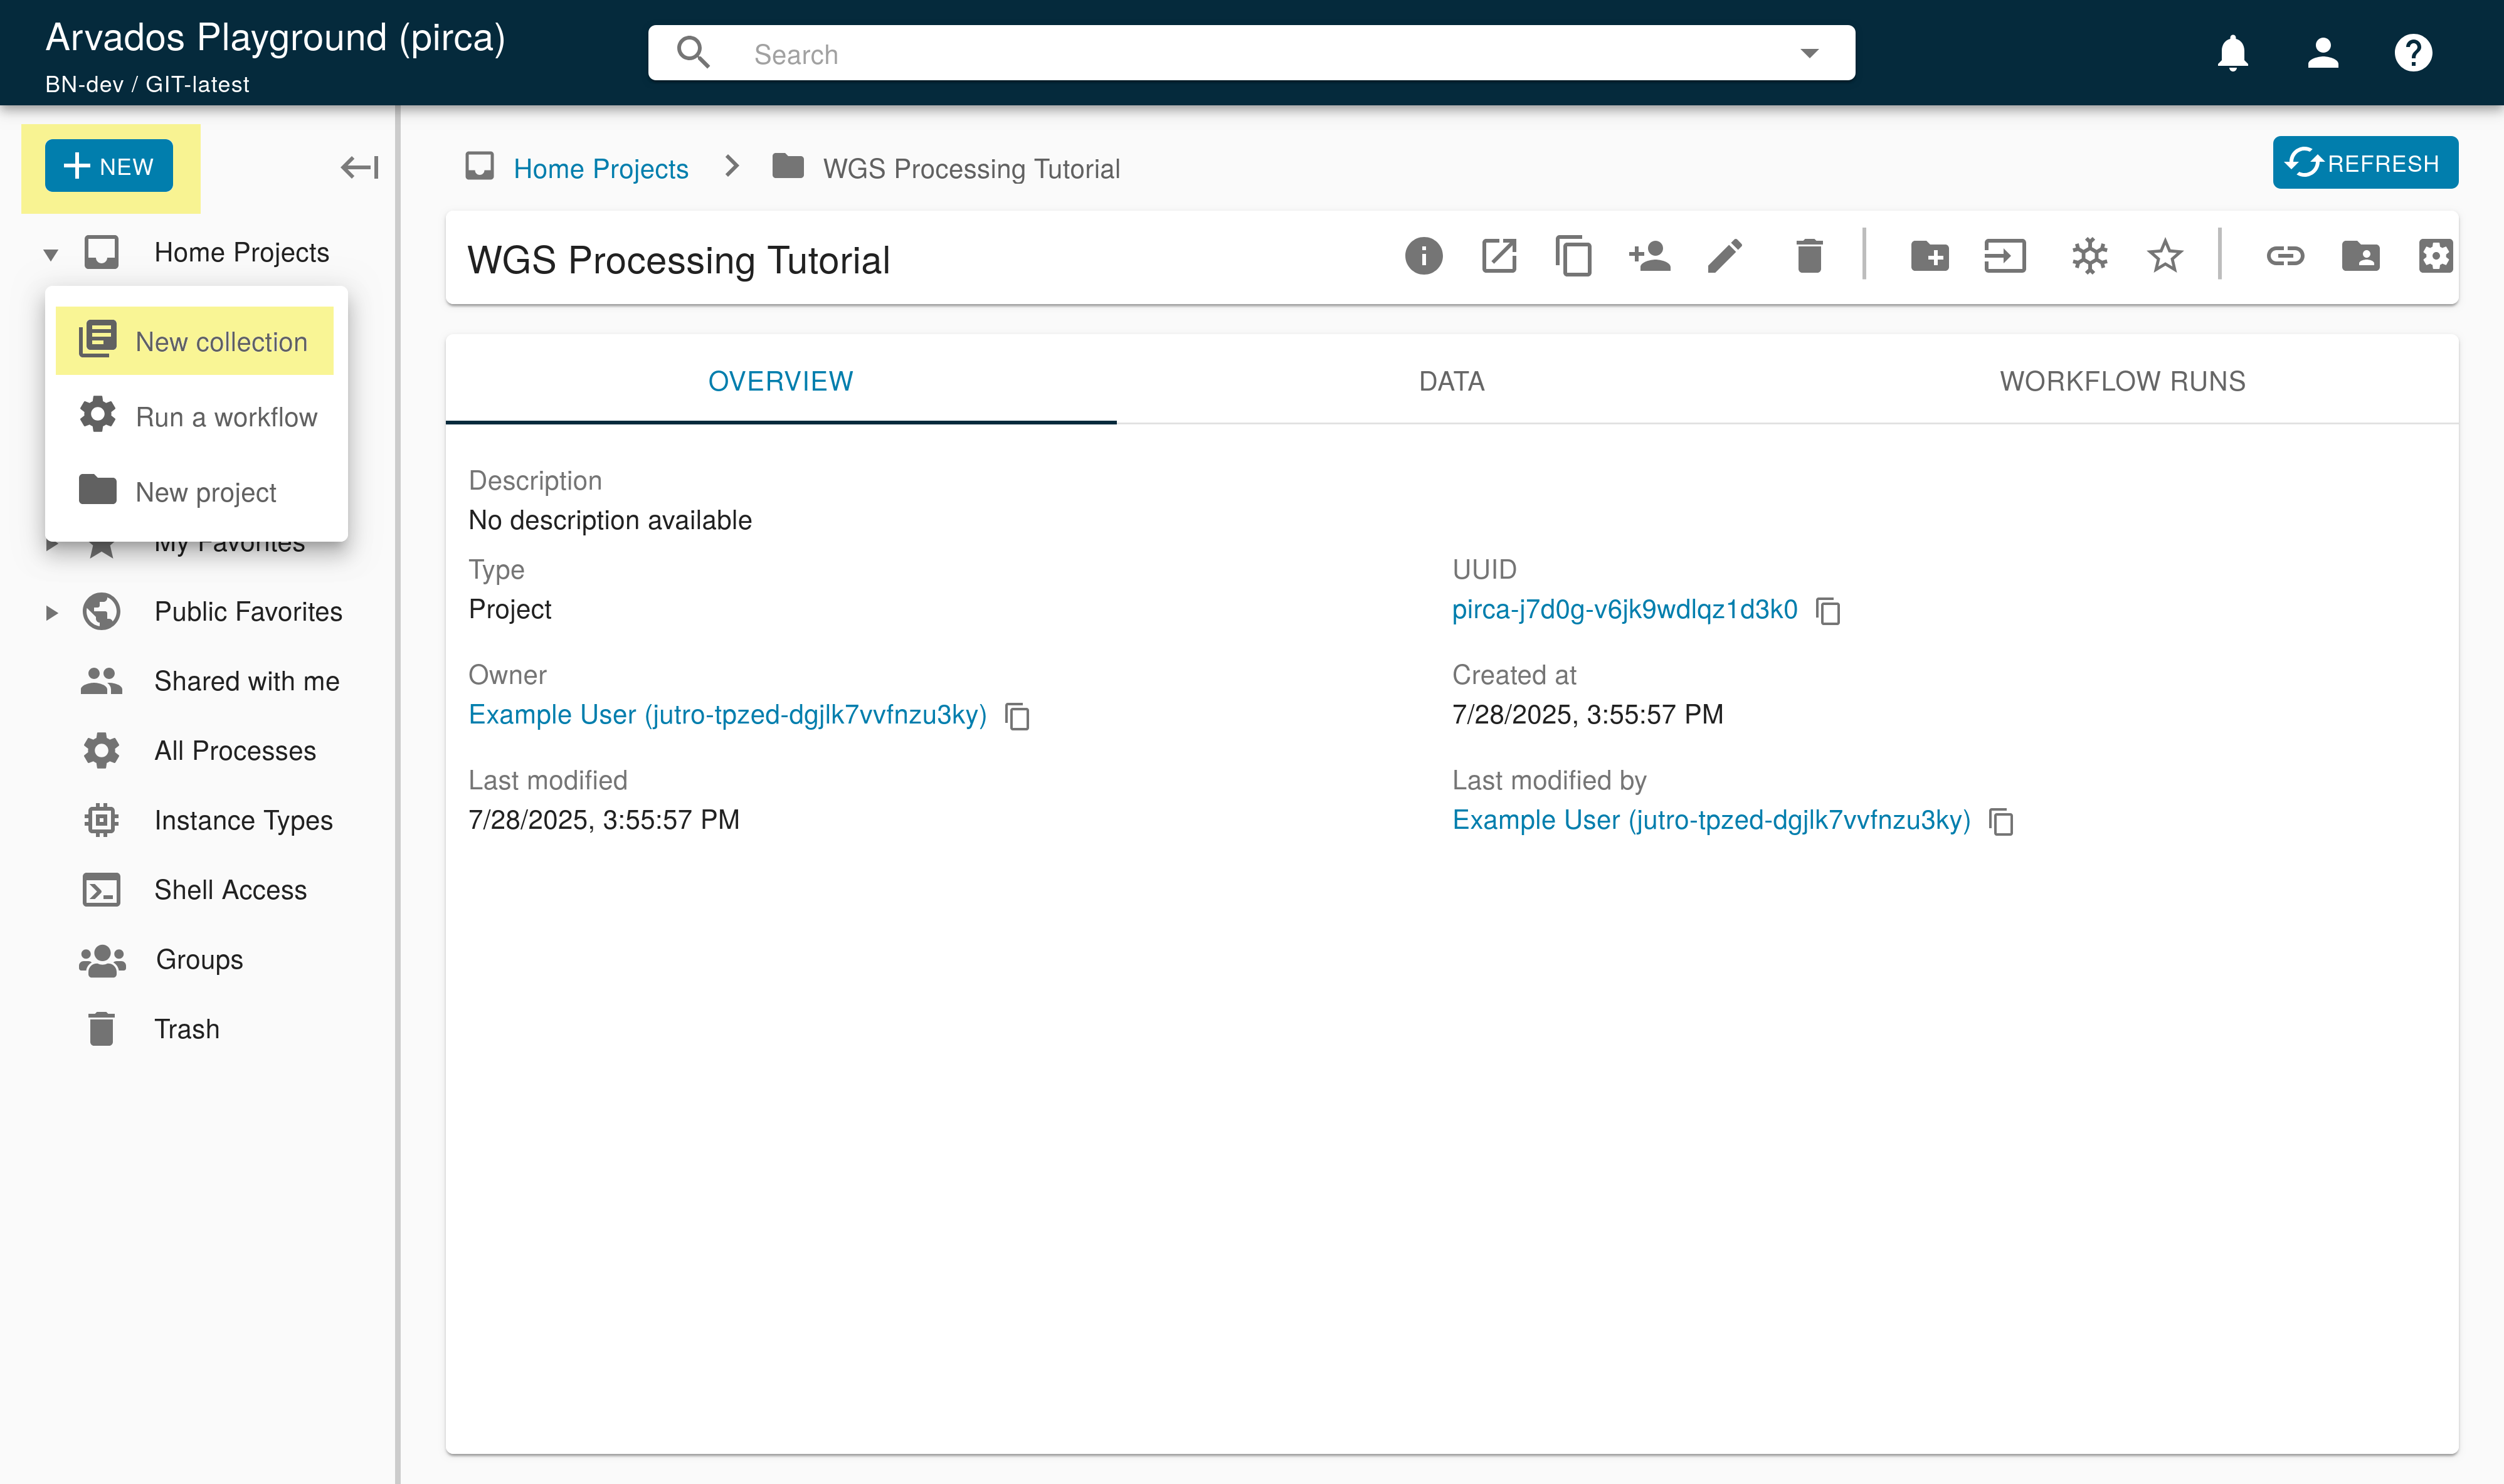Collapse the side panel with arrow icon
The width and height of the screenshot is (2504, 1484).
[360, 167]
